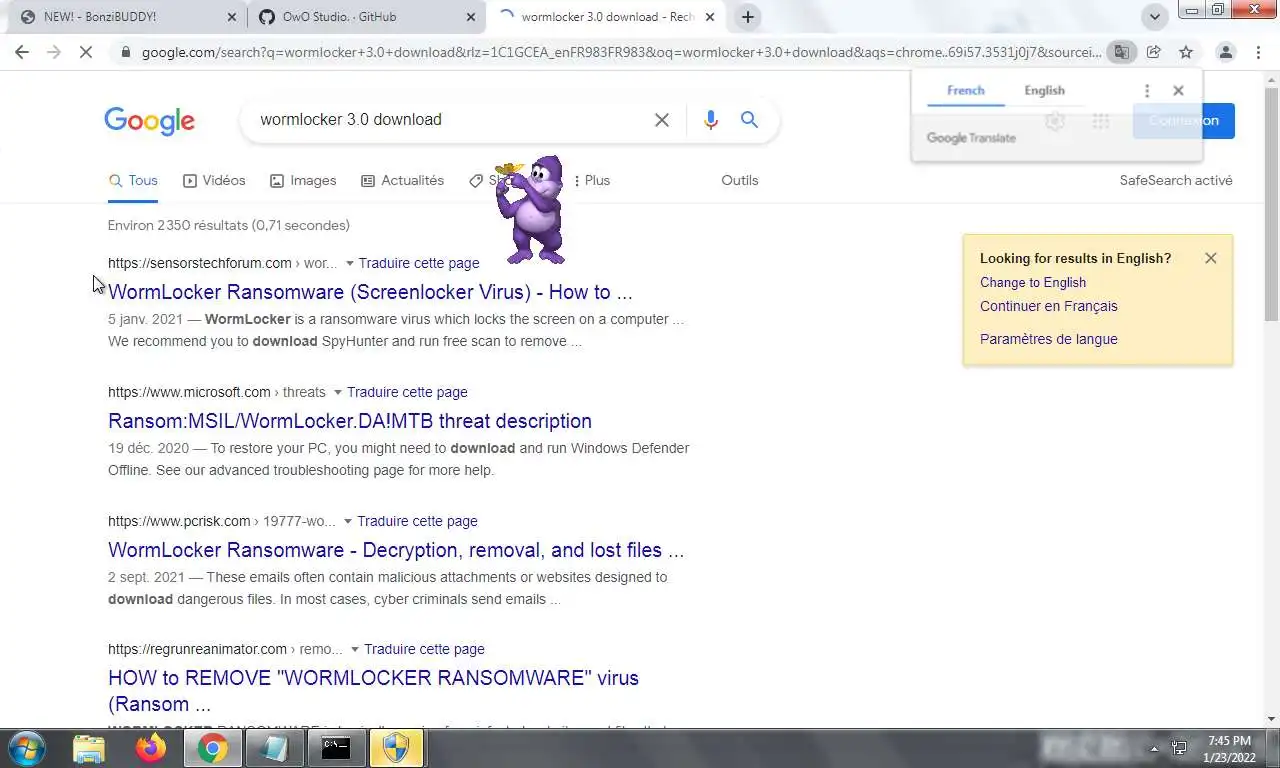Expand the Plus search categories menu
The image size is (1280, 768).
(x=591, y=181)
